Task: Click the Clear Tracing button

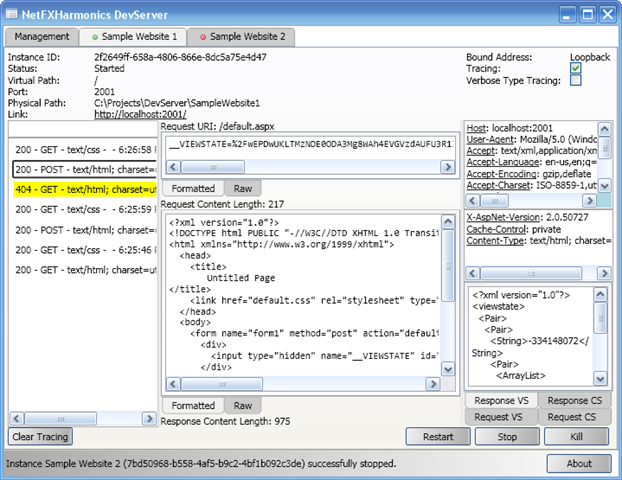Action: [40, 437]
